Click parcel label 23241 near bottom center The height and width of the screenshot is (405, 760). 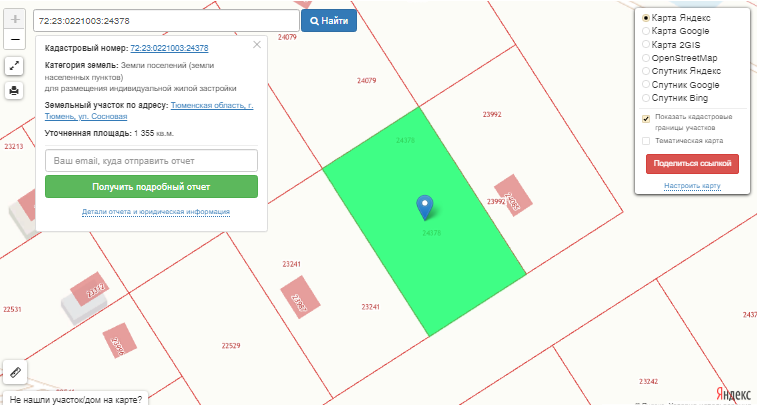[370, 307]
